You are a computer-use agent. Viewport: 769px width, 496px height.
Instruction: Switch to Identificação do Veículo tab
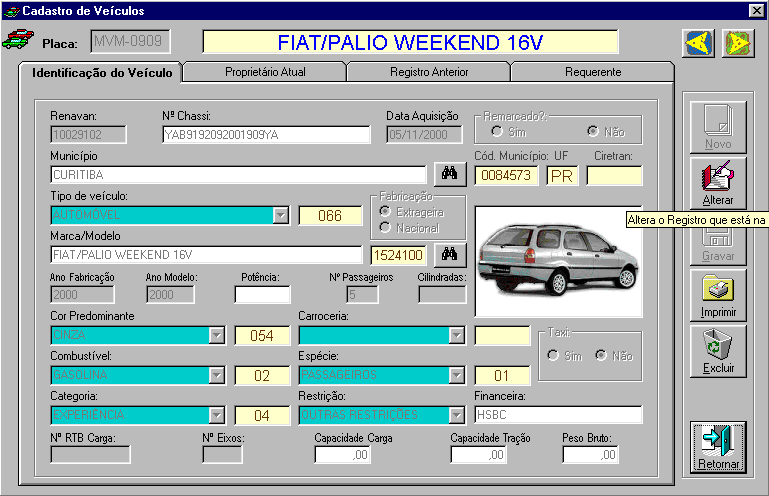pyautogui.click(x=102, y=73)
